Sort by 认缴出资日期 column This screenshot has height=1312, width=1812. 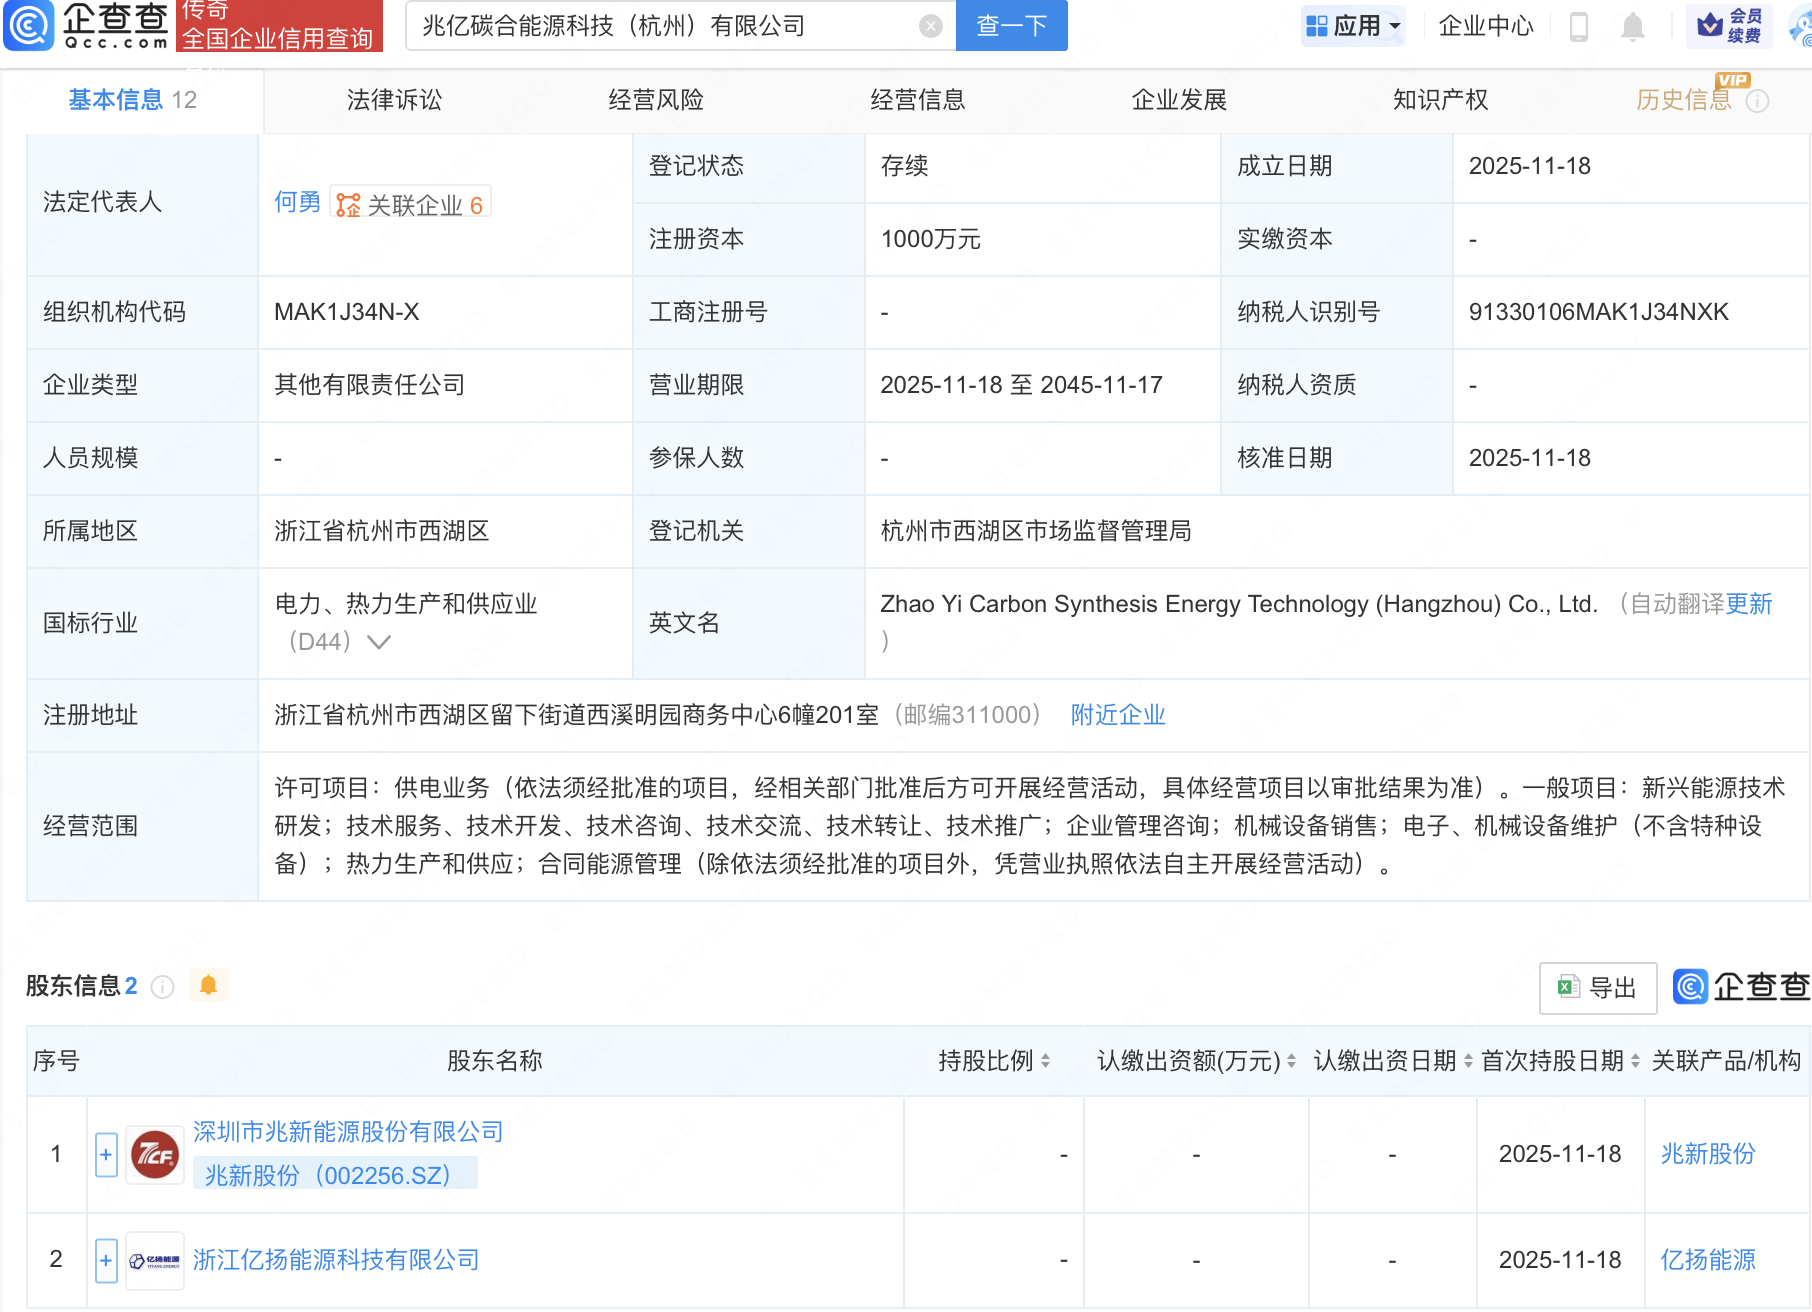[x=1467, y=1061]
